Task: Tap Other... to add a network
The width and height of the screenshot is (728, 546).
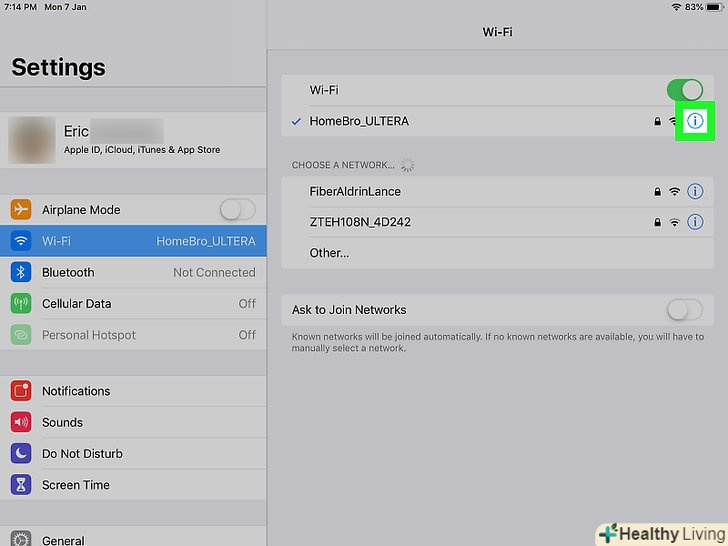Action: pyautogui.click(x=497, y=253)
